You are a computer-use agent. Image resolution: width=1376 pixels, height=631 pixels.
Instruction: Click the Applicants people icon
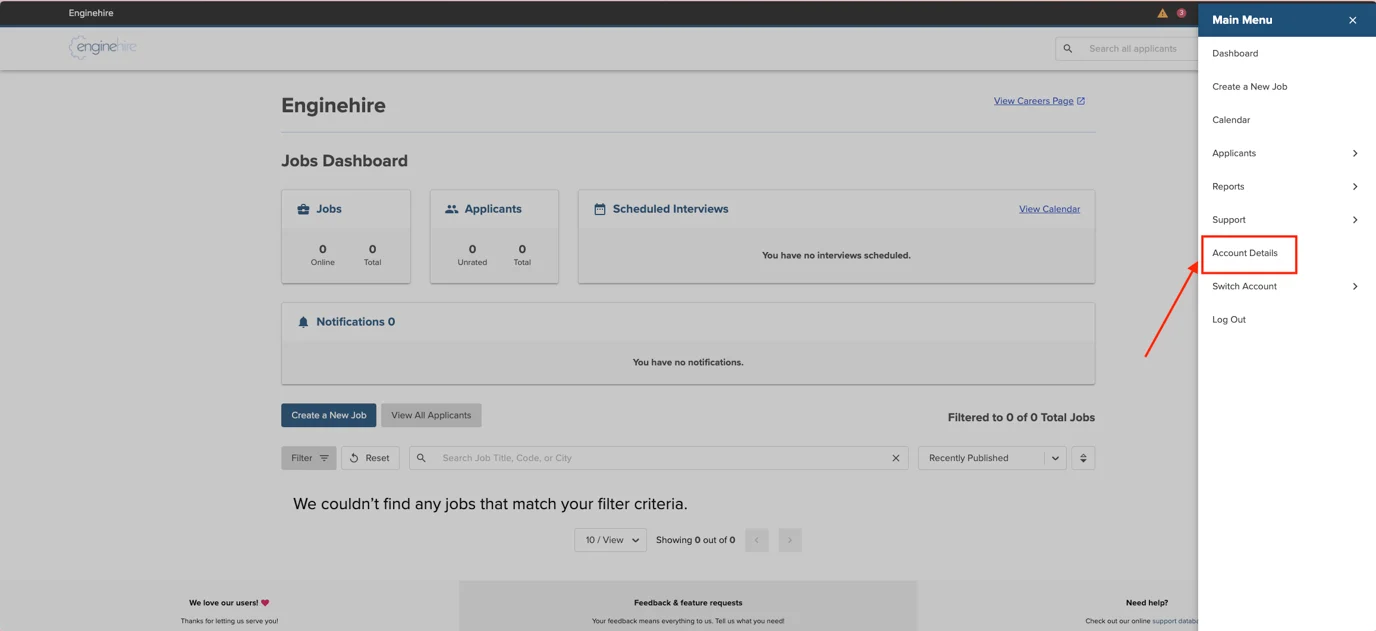coord(451,209)
